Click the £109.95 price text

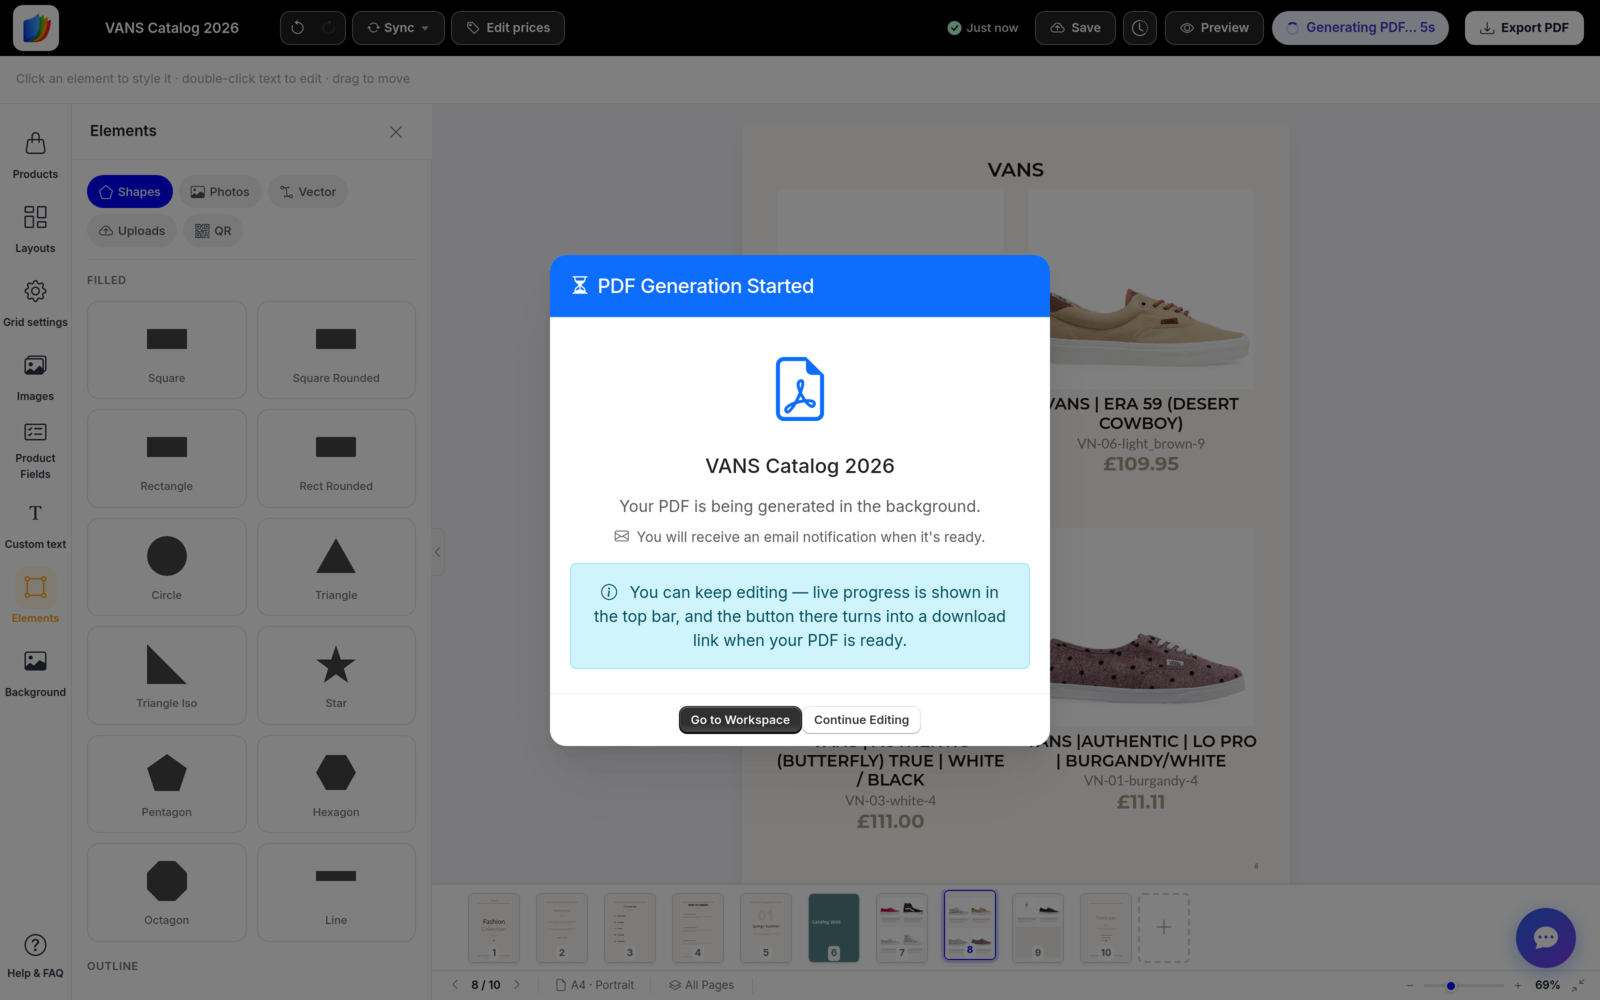(1141, 464)
